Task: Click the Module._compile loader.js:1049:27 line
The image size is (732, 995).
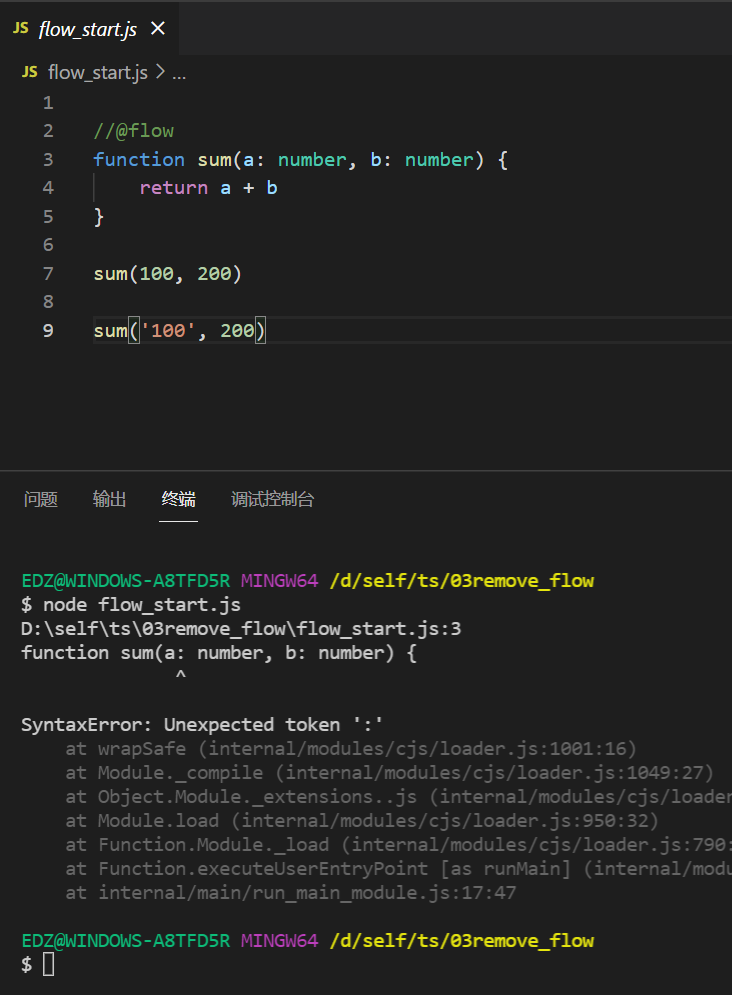Action: [x=389, y=773]
